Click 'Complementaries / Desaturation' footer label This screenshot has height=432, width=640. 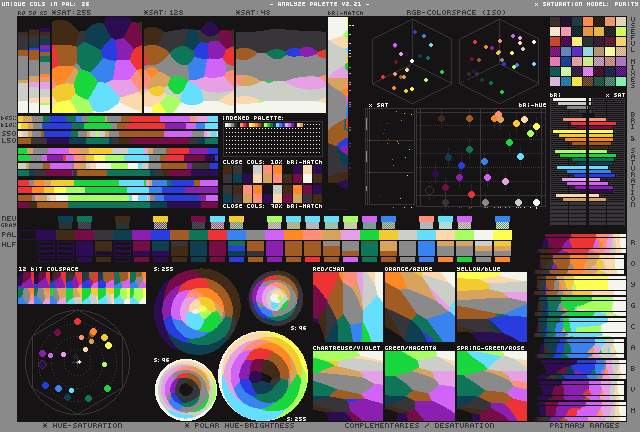point(419,425)
